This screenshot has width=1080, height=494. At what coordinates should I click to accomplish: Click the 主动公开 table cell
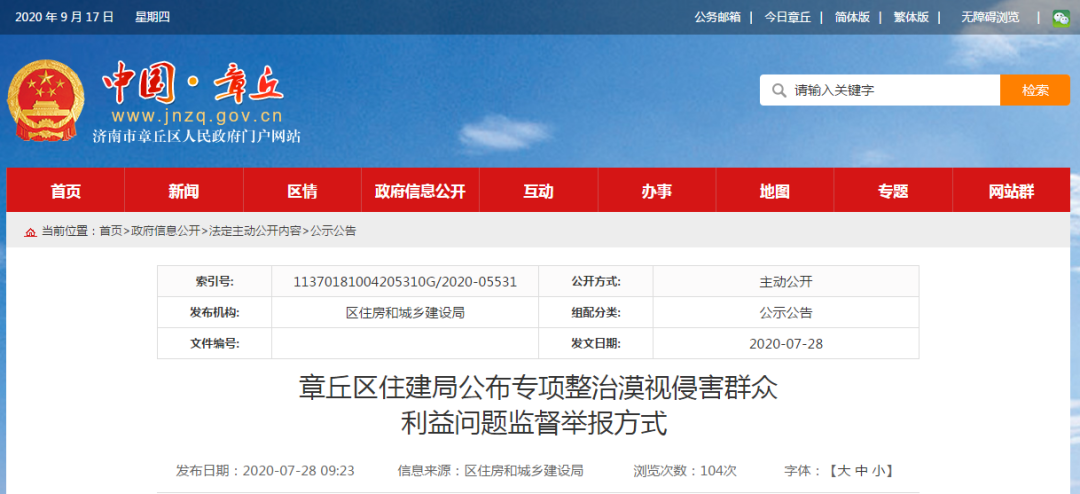pyautogui.click(x=786, y=281)
